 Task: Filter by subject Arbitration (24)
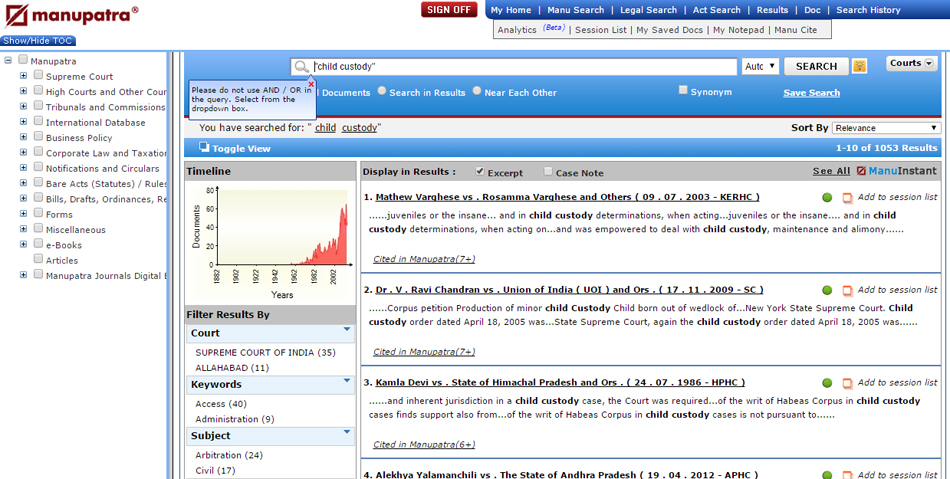point(228,455)
